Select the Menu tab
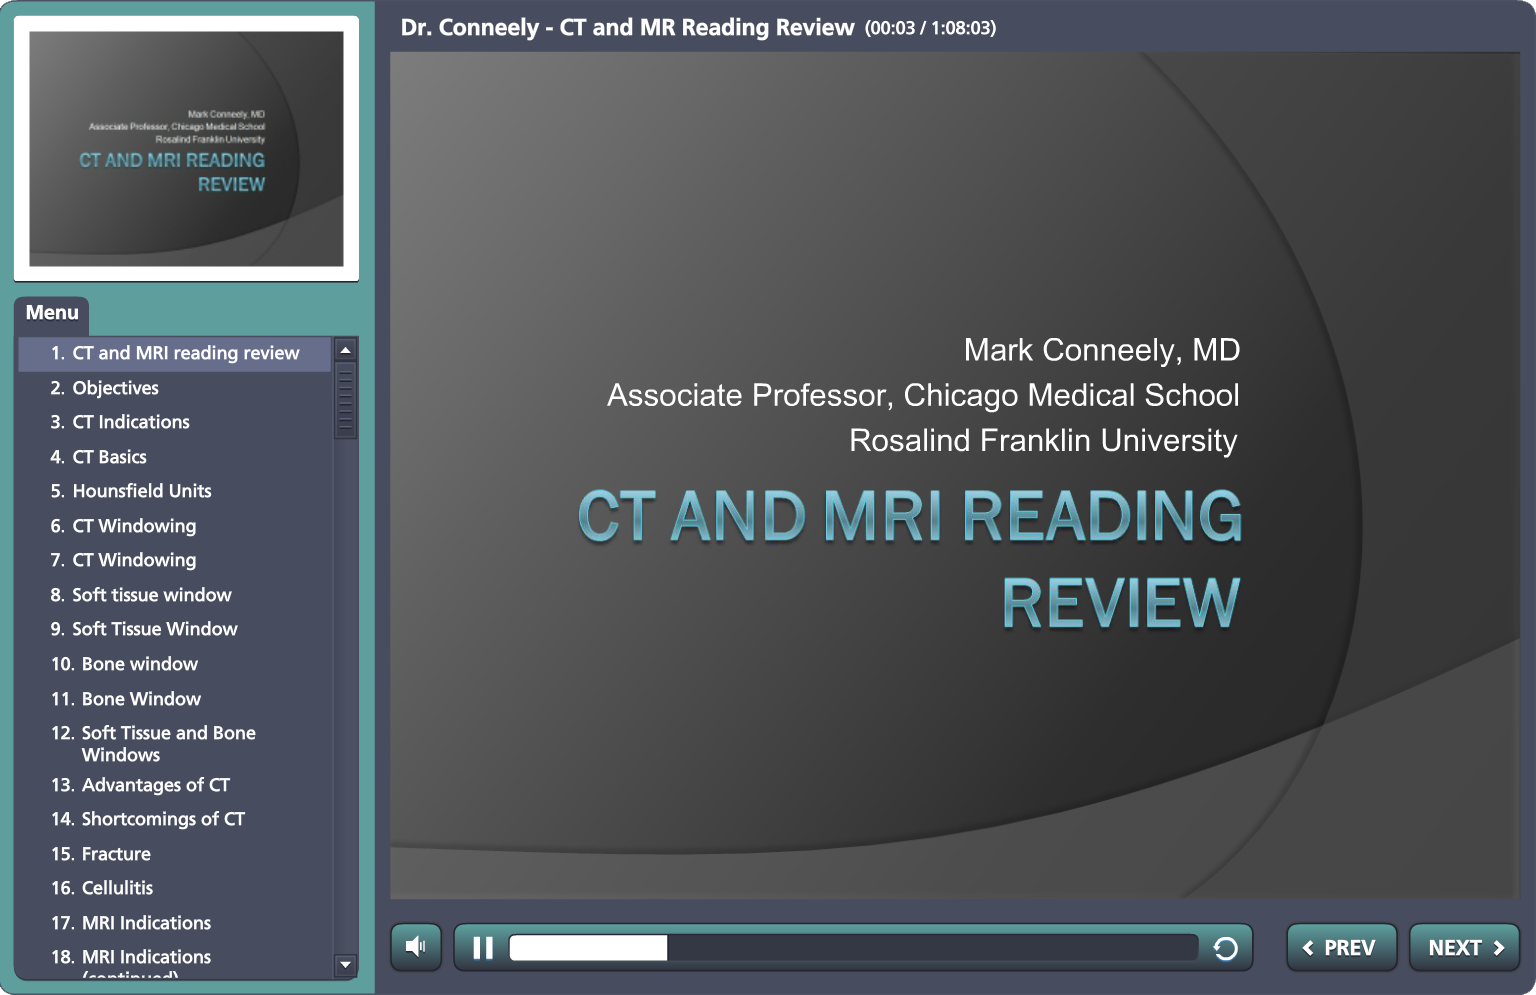The width and height of the screenshot is (1536, 995). pos(52,313)
